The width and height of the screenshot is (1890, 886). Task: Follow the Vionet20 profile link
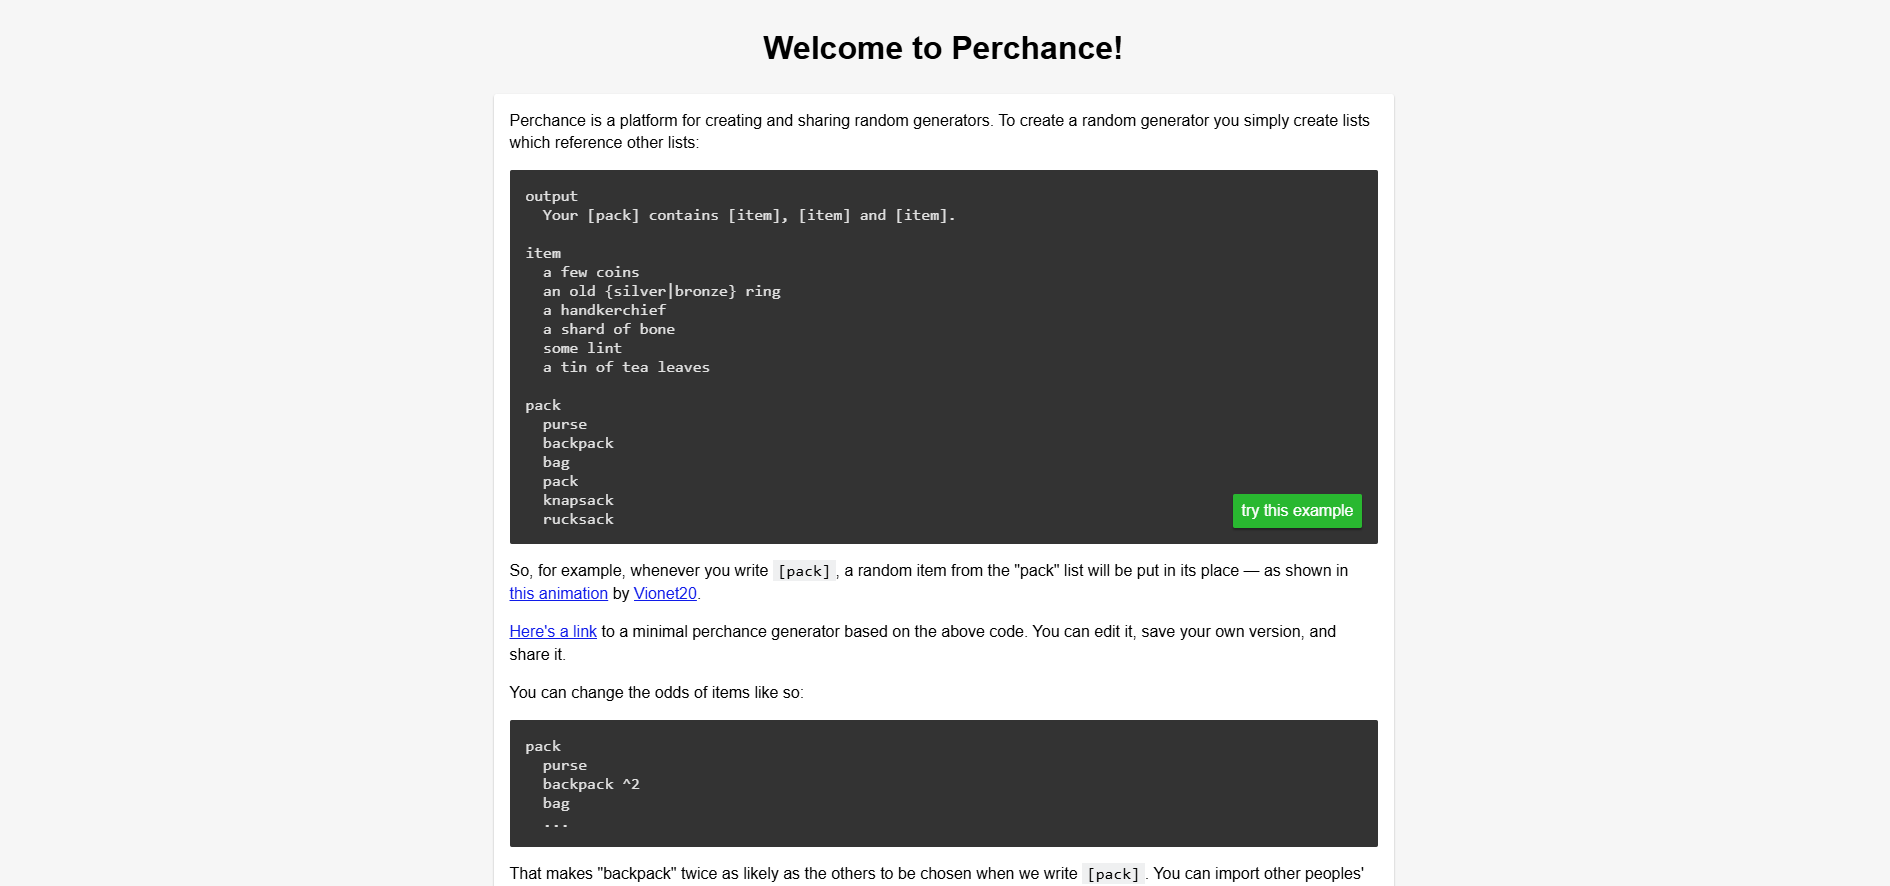point(665,594)
